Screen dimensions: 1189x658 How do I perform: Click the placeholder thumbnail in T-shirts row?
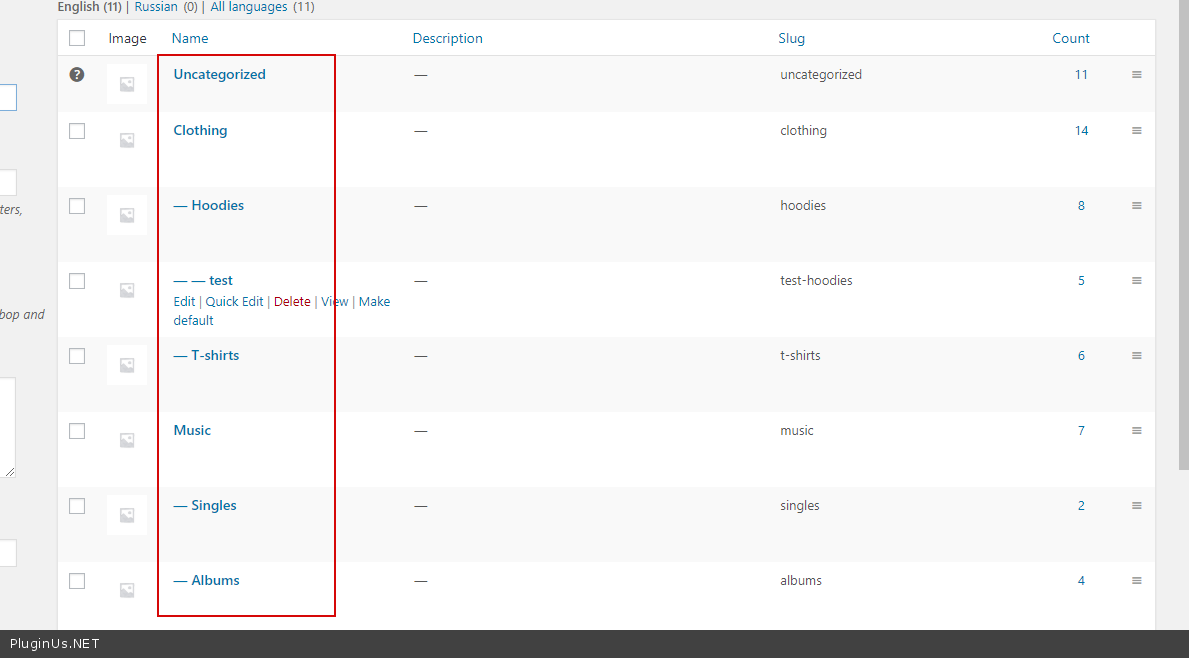pyautogui.click(x=127, y=365)
